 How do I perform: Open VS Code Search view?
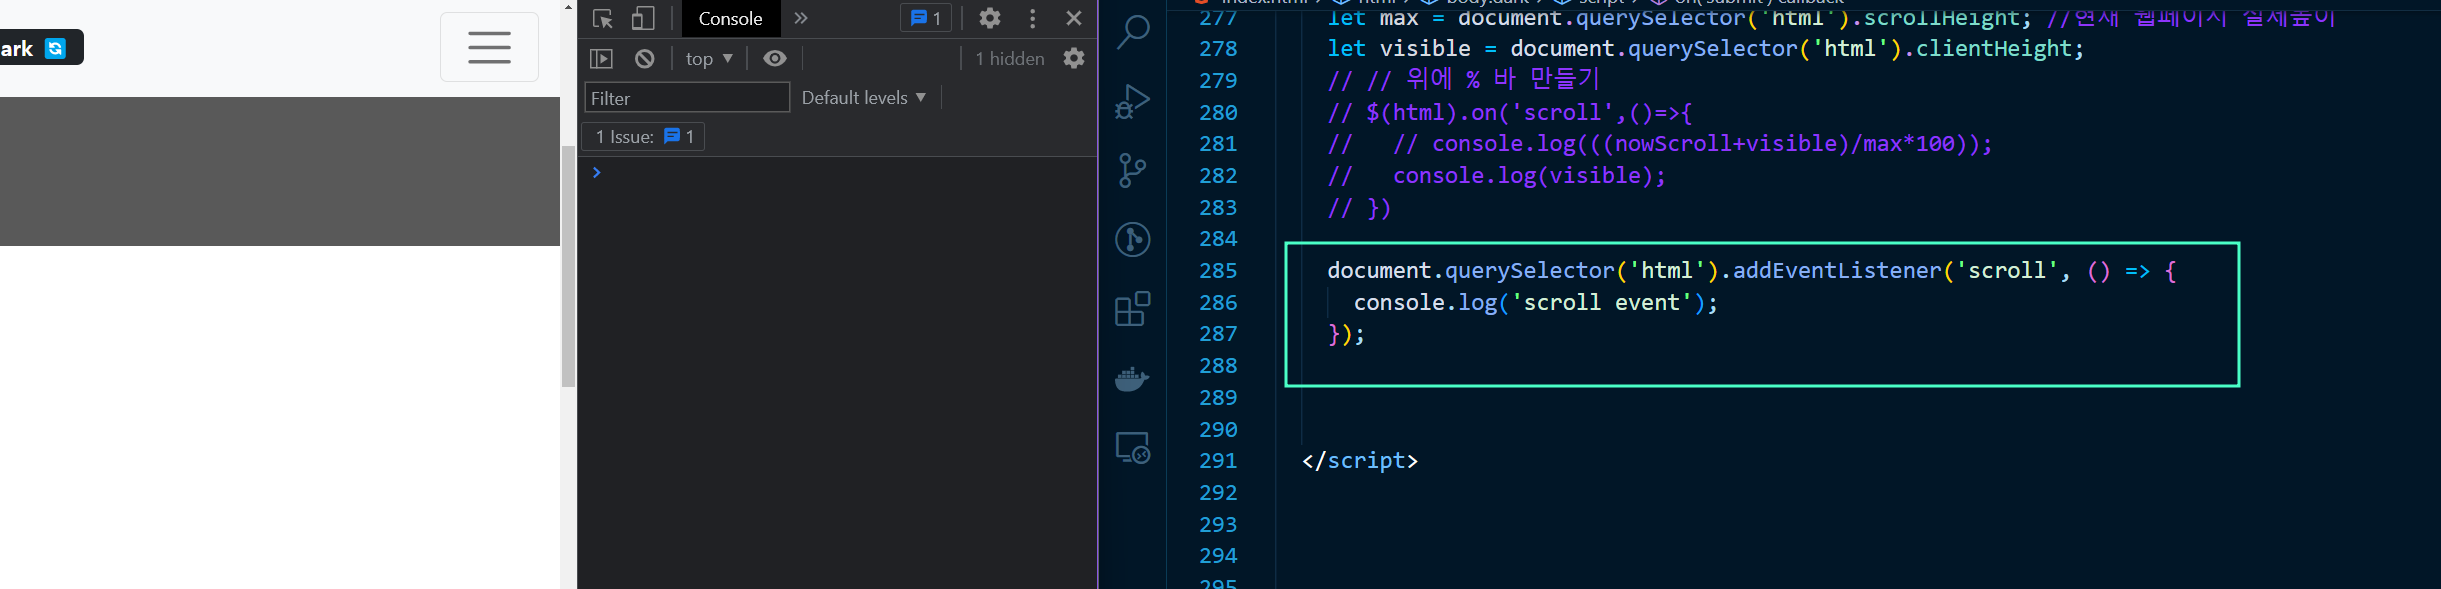click(x=1132, y=31)
